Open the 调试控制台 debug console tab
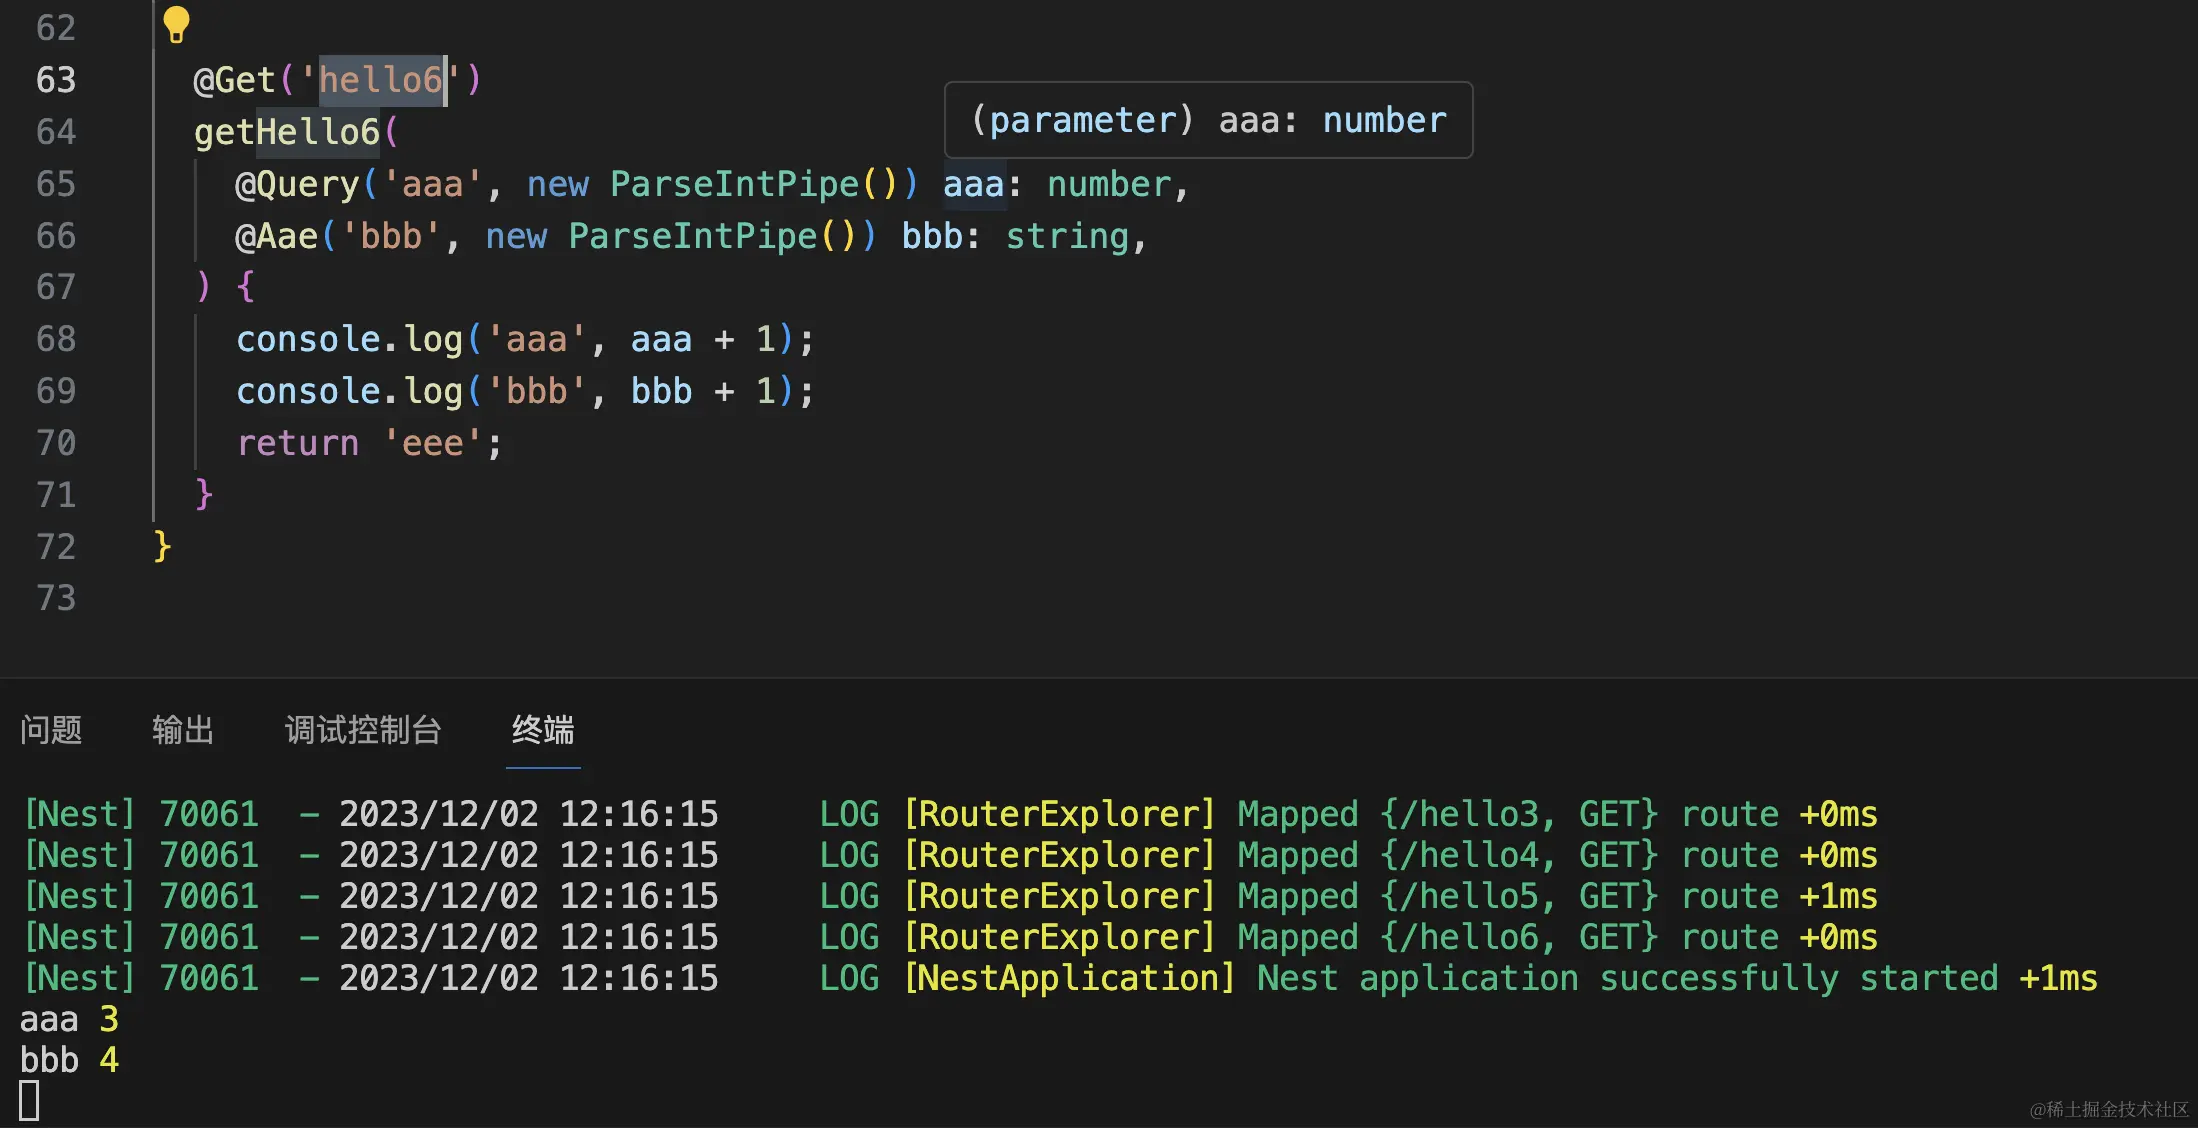The width and height of the screenshot is (2198, 1128). 363,730
